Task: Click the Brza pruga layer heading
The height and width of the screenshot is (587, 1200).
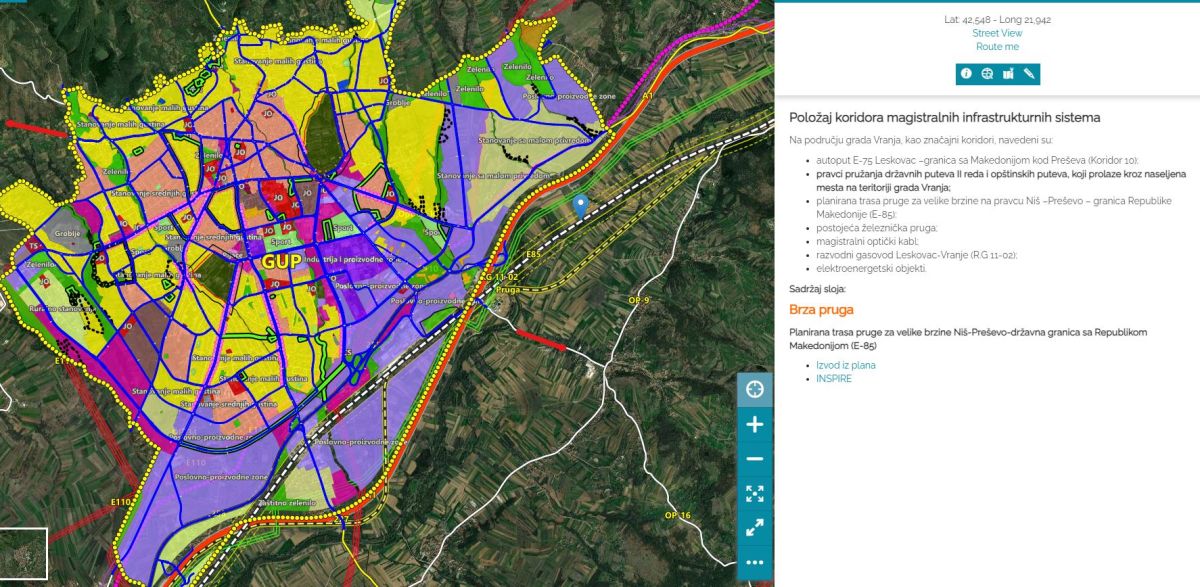Action: tap(821, 310)
